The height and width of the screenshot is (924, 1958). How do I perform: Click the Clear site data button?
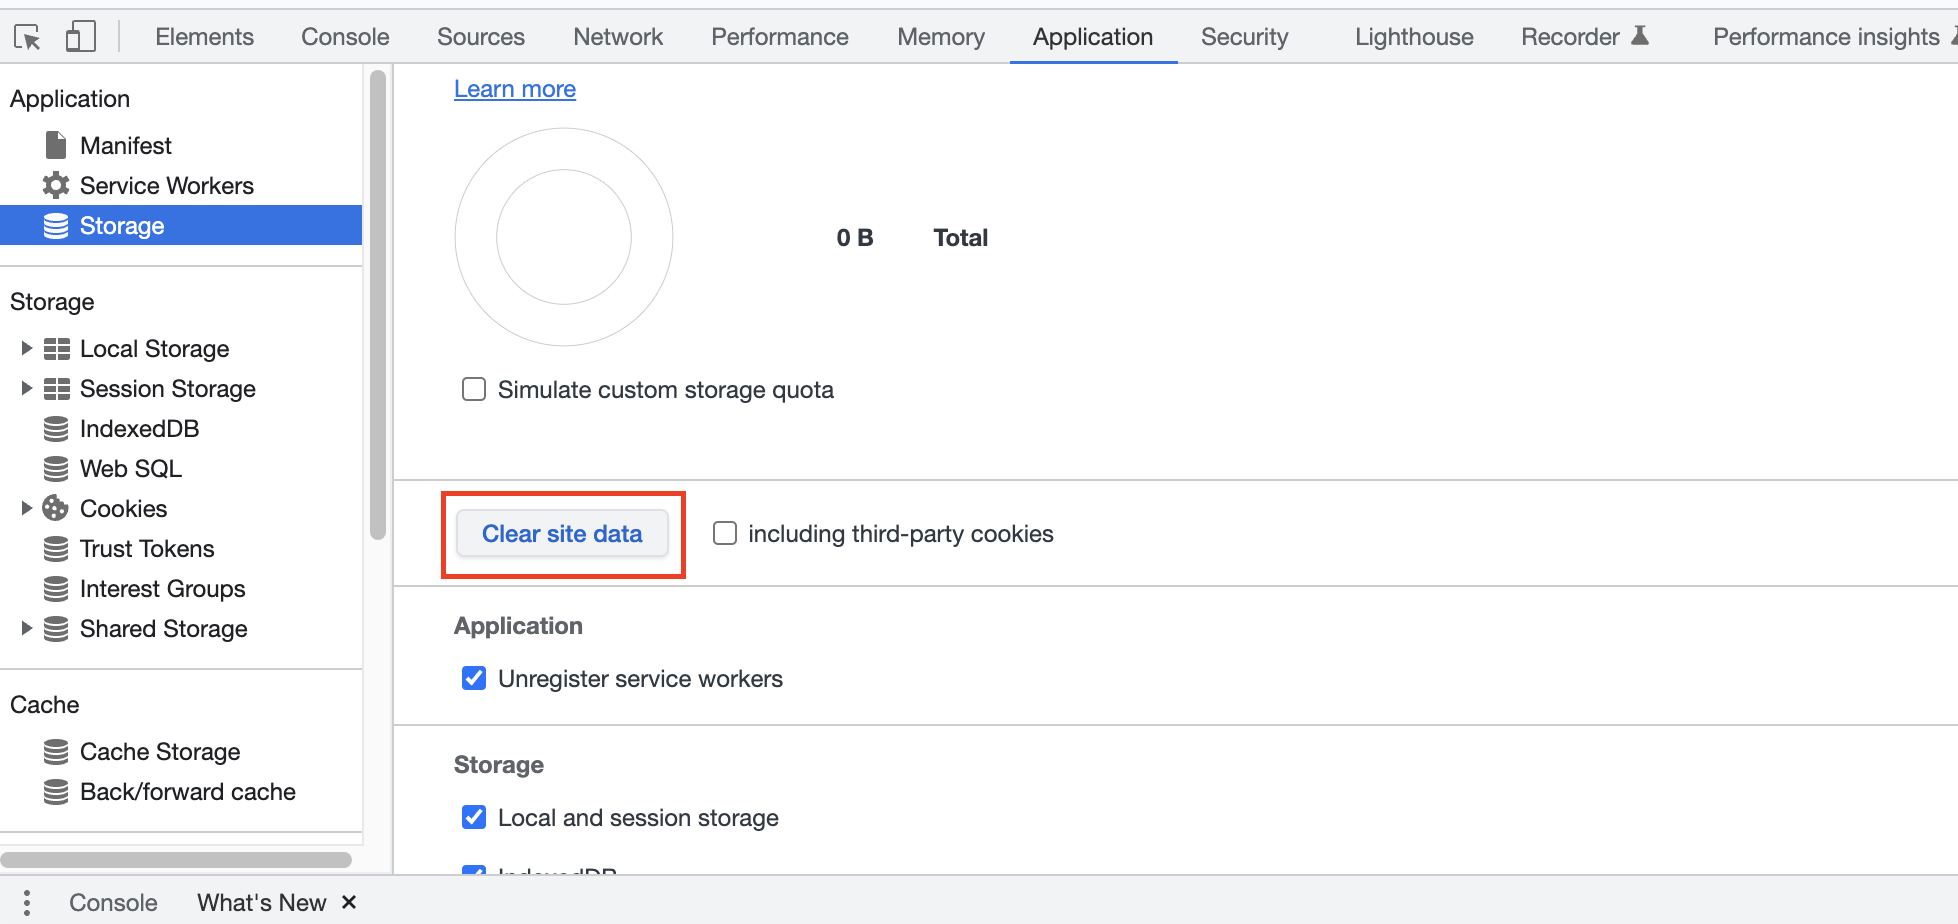click(x=561, y=533)
